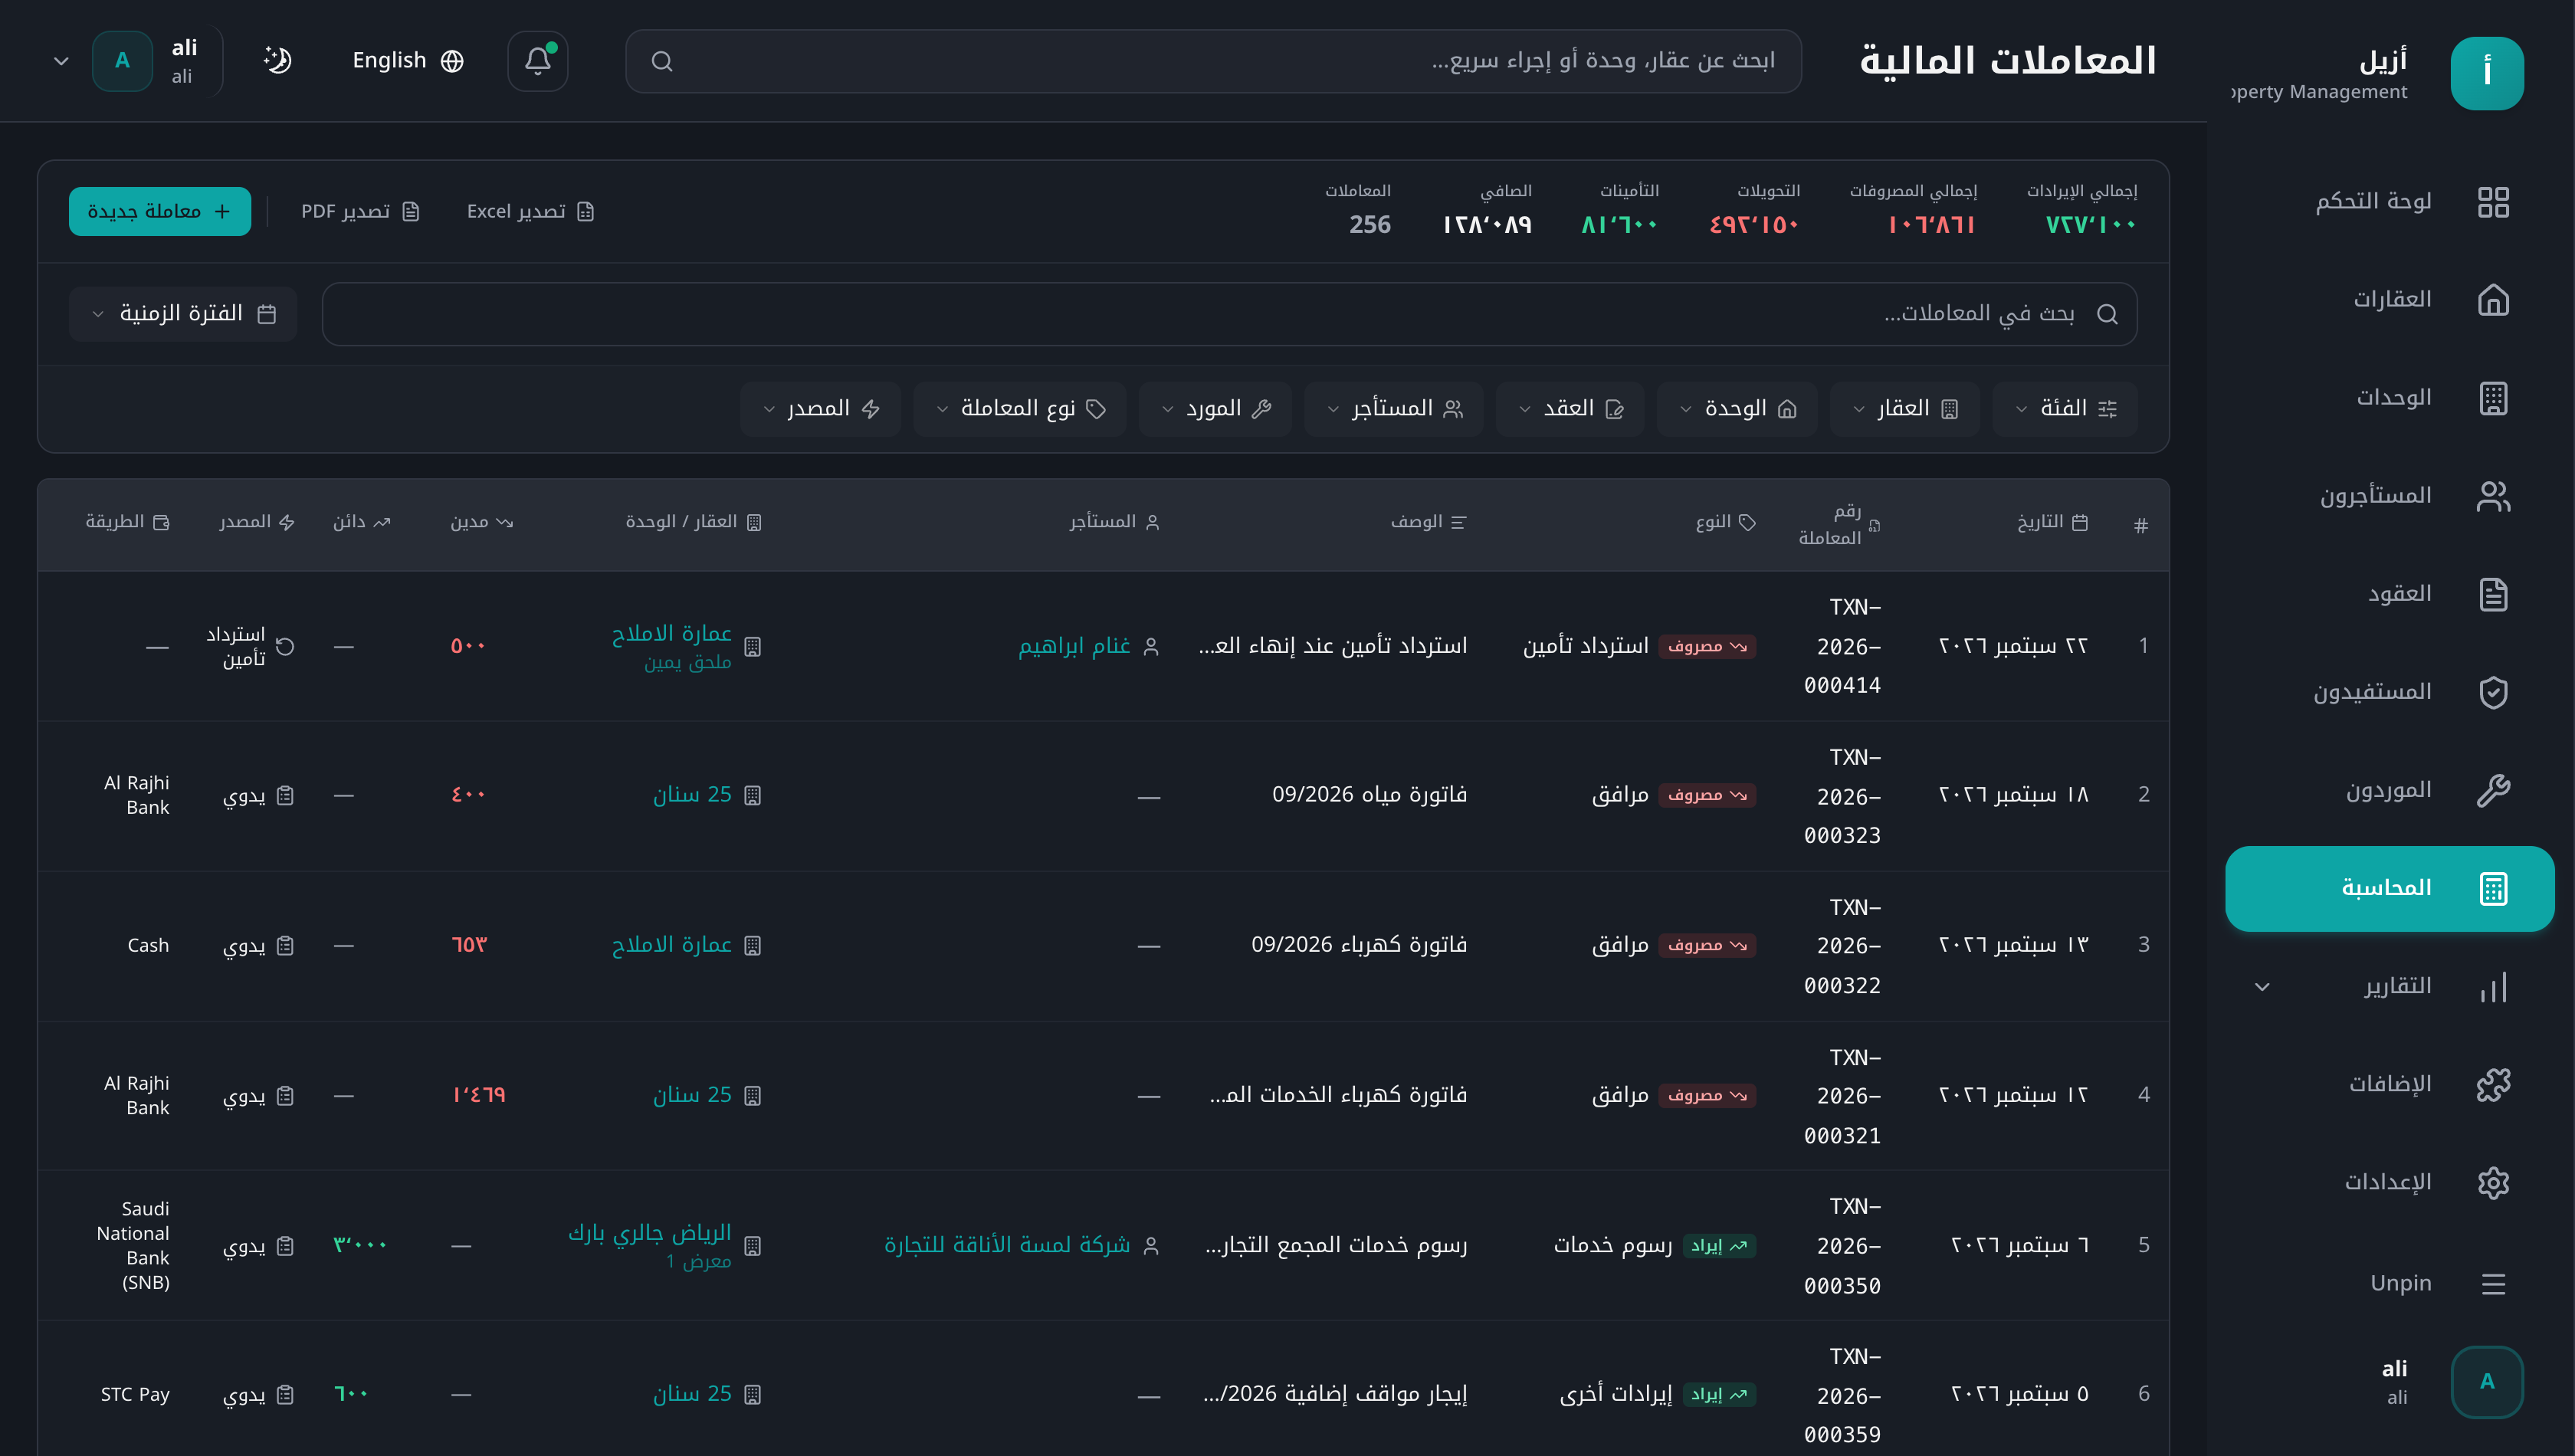Open properties (العقارات) home icon
The width and height of the screenshot is (2575, 1456).
2493,300
